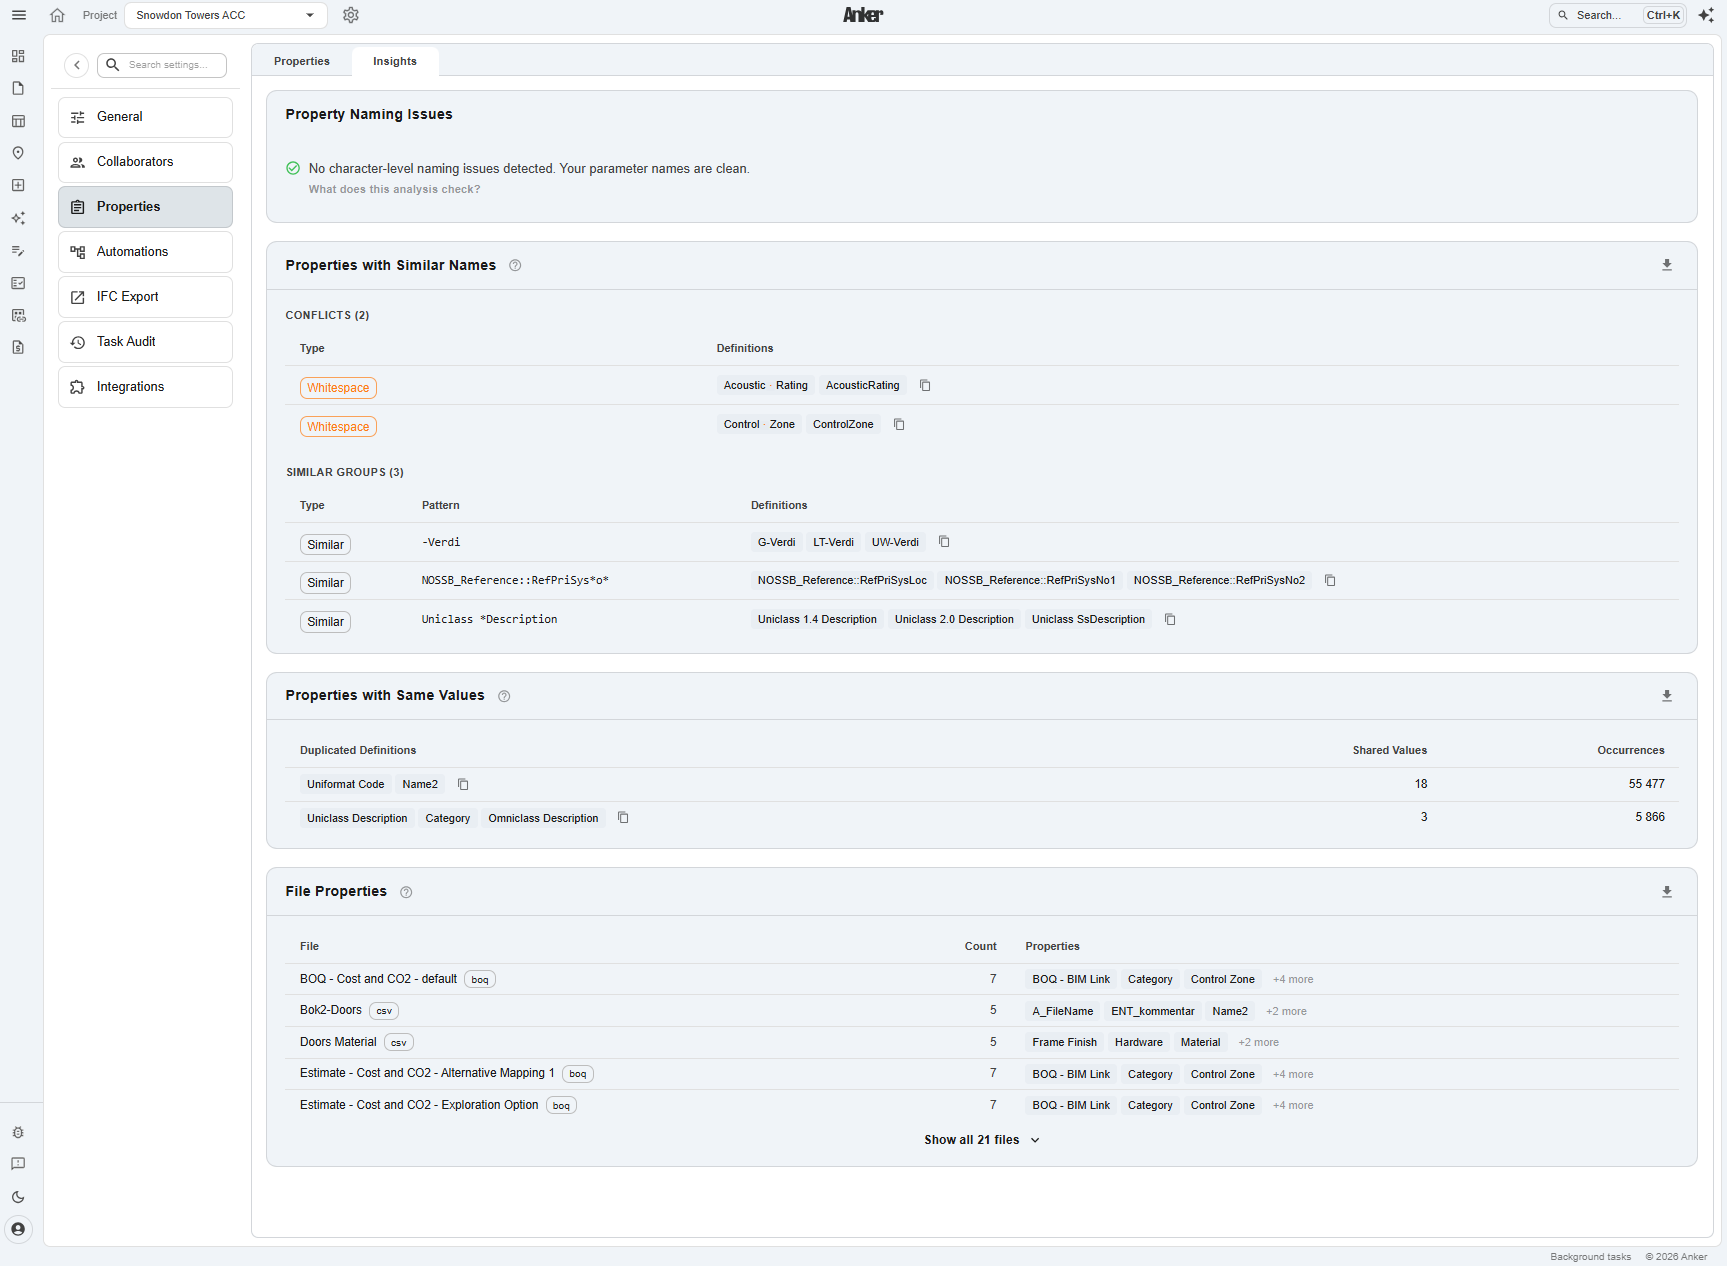1727x1266 pixels.
Task: Copy the ControlZone conflict definitions
Action: (x=899, y=424)
